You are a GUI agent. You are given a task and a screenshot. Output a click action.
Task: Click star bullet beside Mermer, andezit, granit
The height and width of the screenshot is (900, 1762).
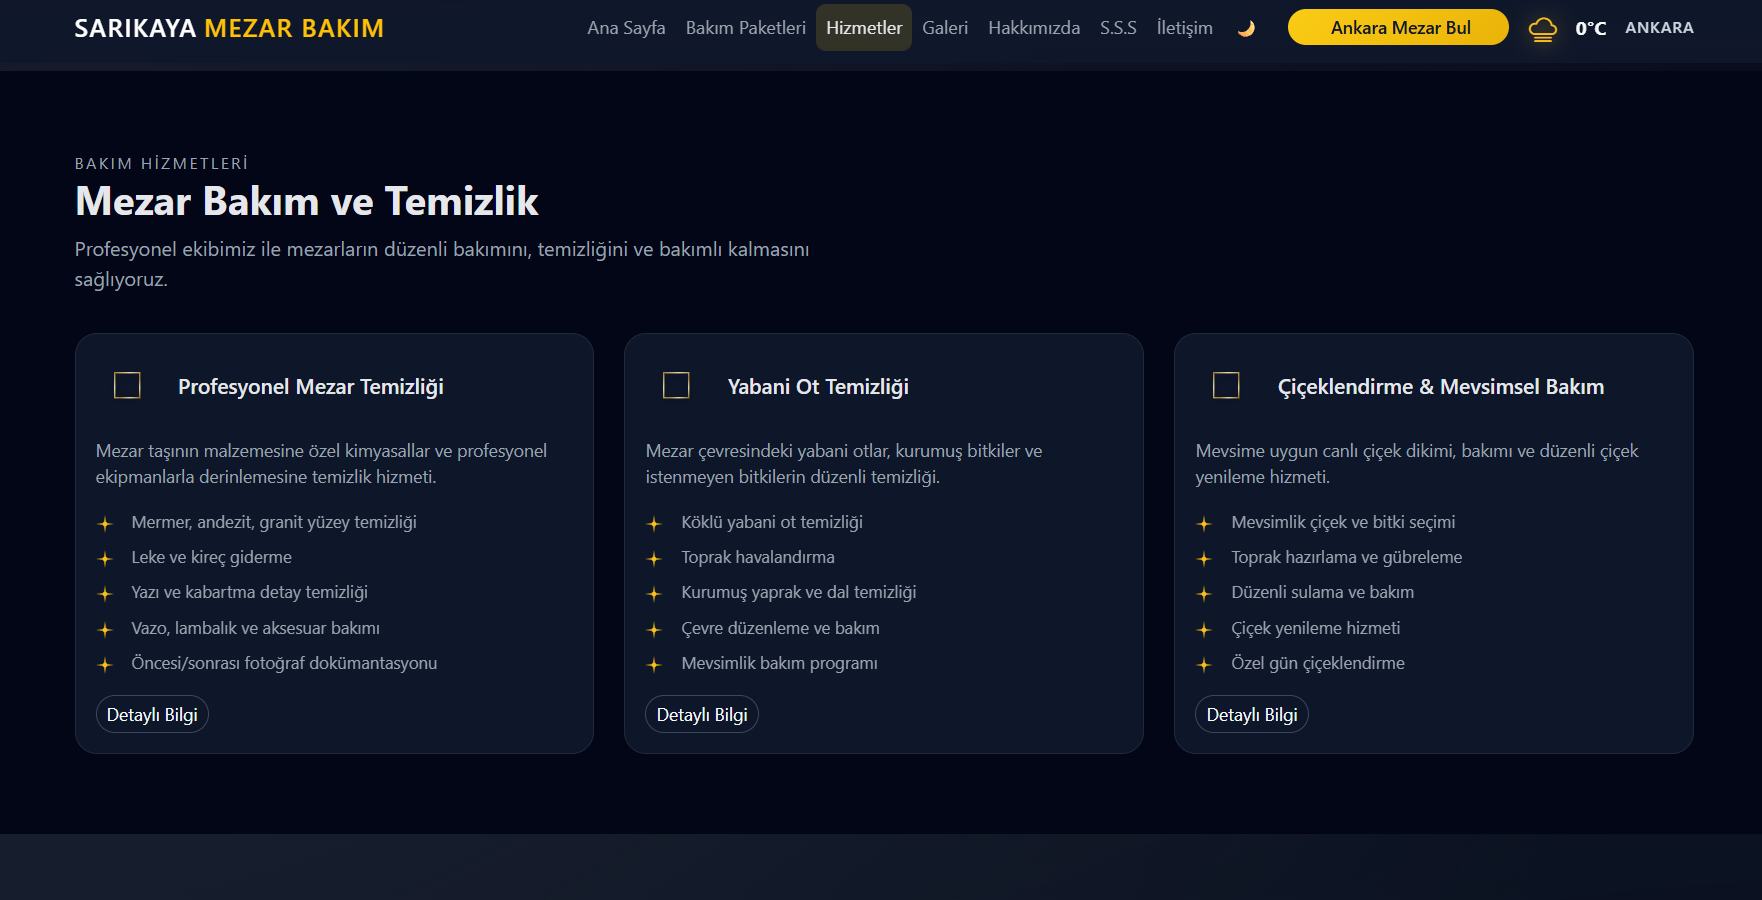coord(105,523)
